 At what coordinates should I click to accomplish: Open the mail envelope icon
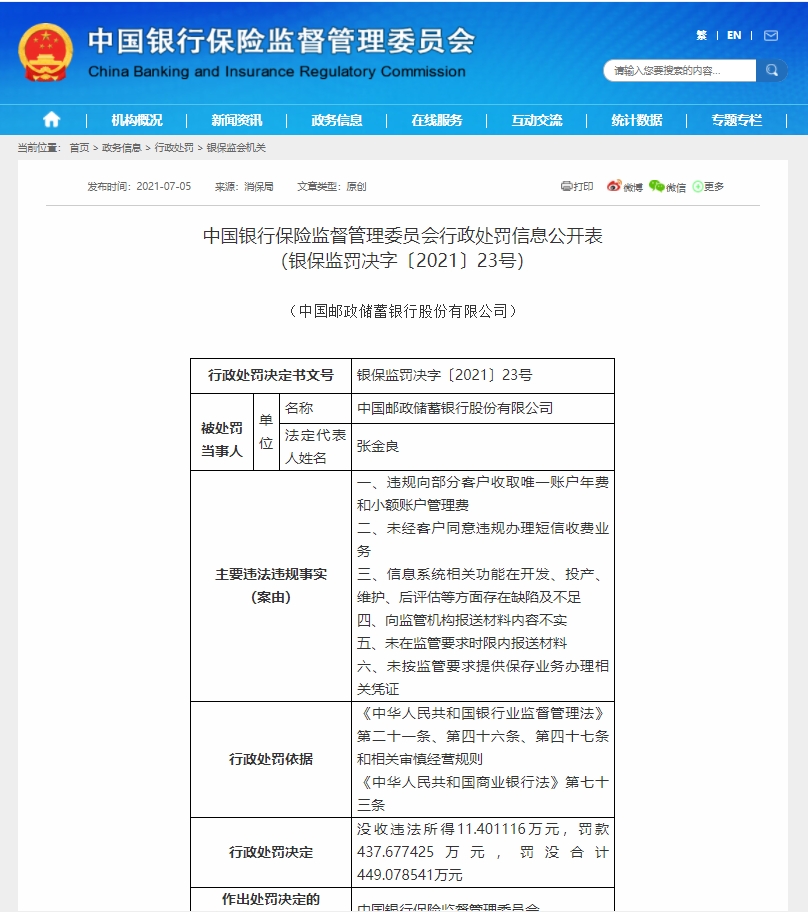(771, 35)
